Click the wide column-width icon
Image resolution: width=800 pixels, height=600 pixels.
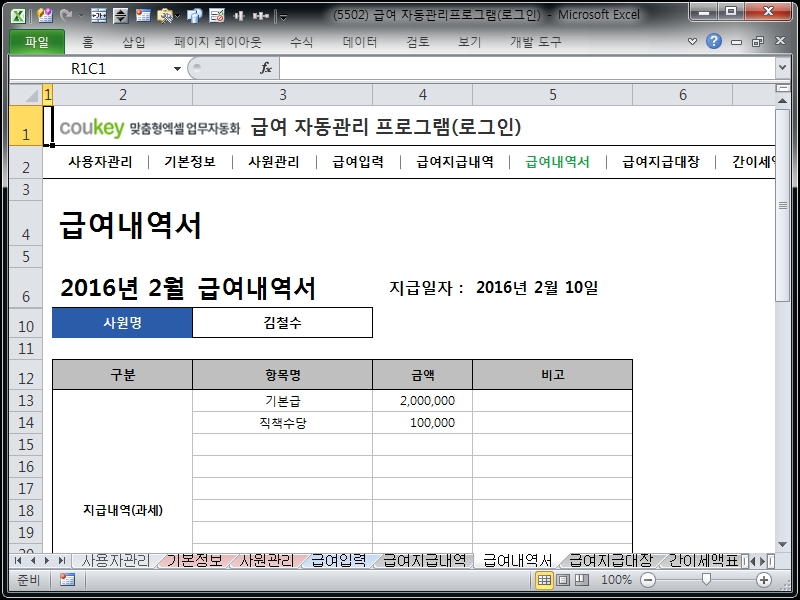tap(261, 16)
